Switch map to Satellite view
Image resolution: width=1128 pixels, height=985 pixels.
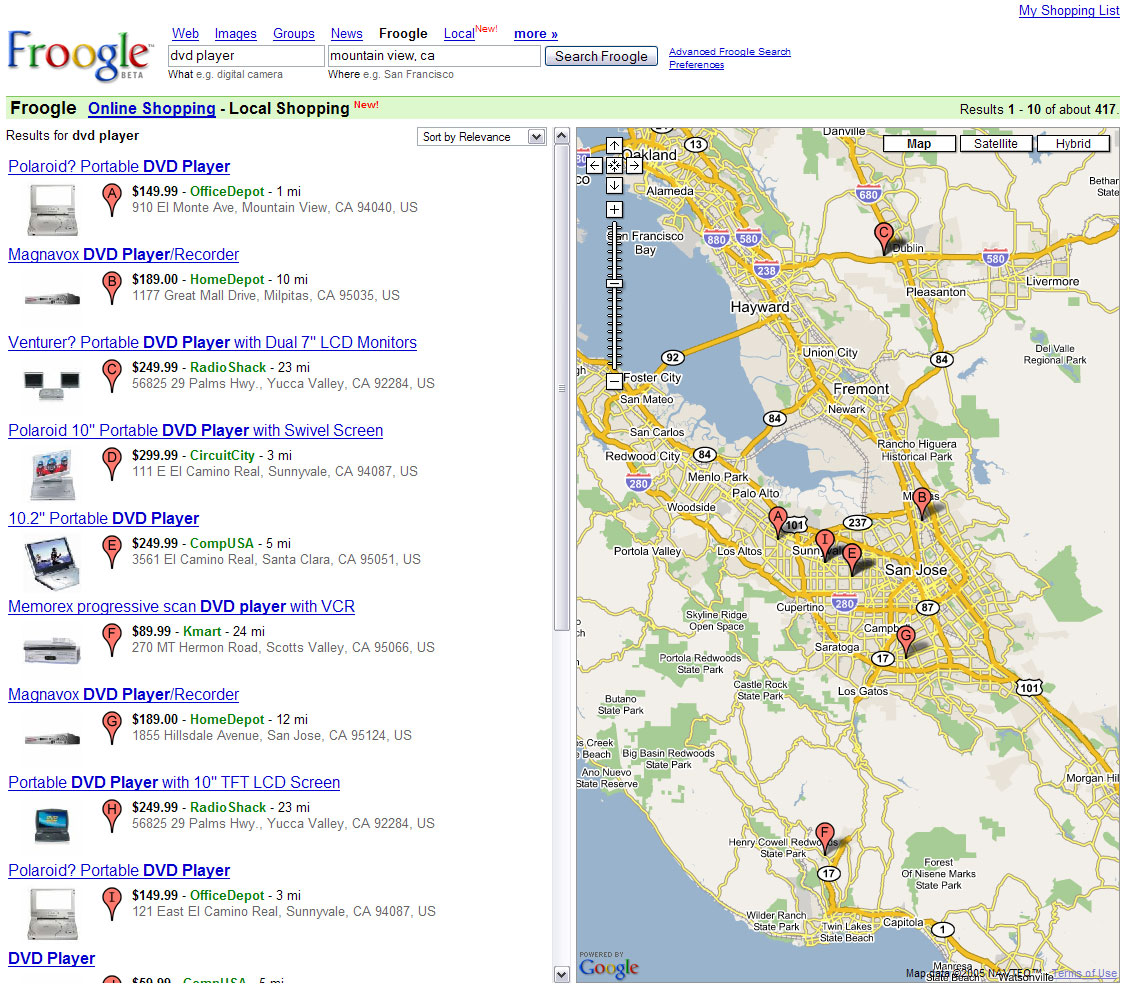click(x=995, y=144)
